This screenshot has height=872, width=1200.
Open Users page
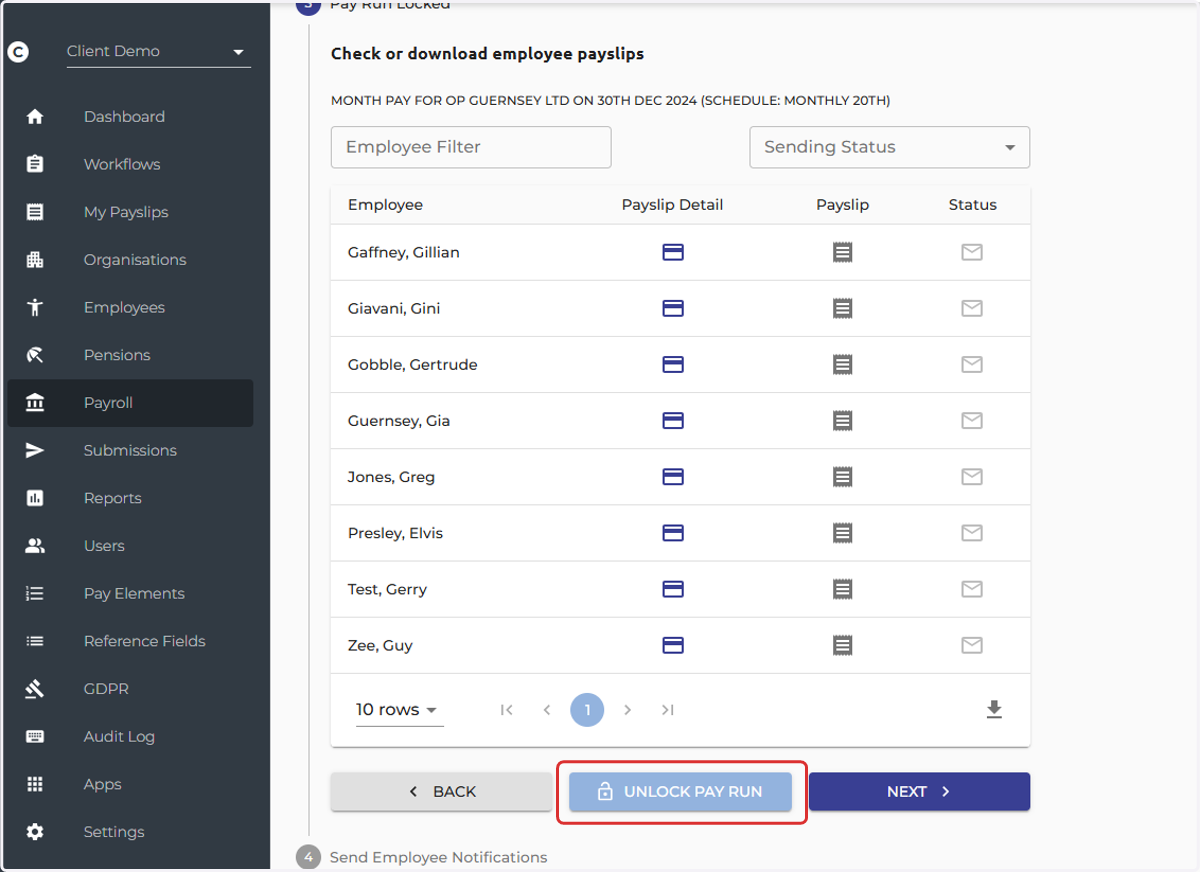tap(130, 546)
